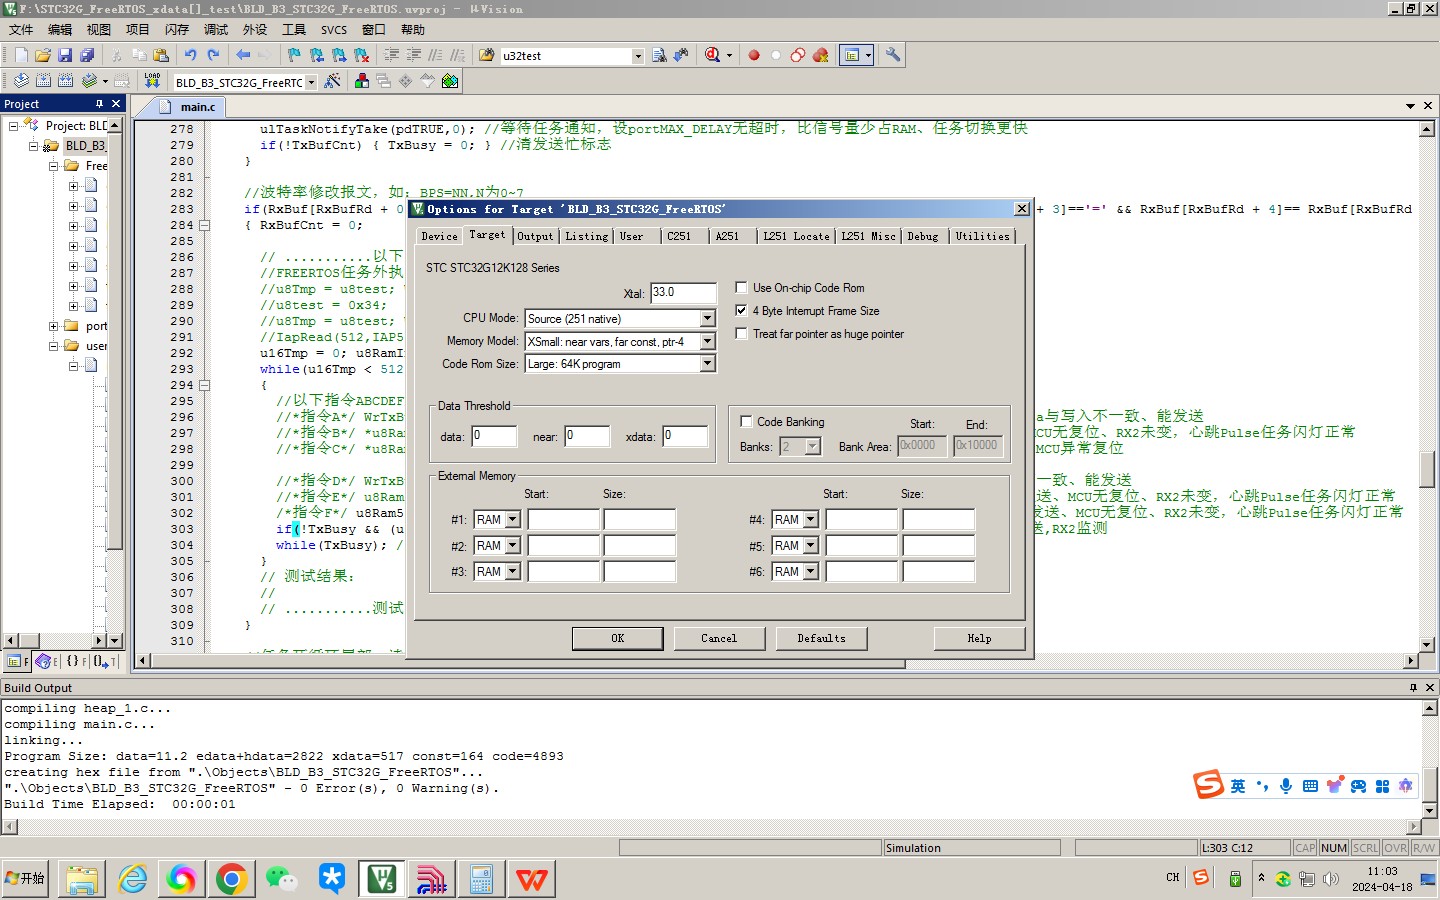Check Treat far pointer as huge pointer
The height and width of the screenshot is (900, 1440).
pos(741,333)
